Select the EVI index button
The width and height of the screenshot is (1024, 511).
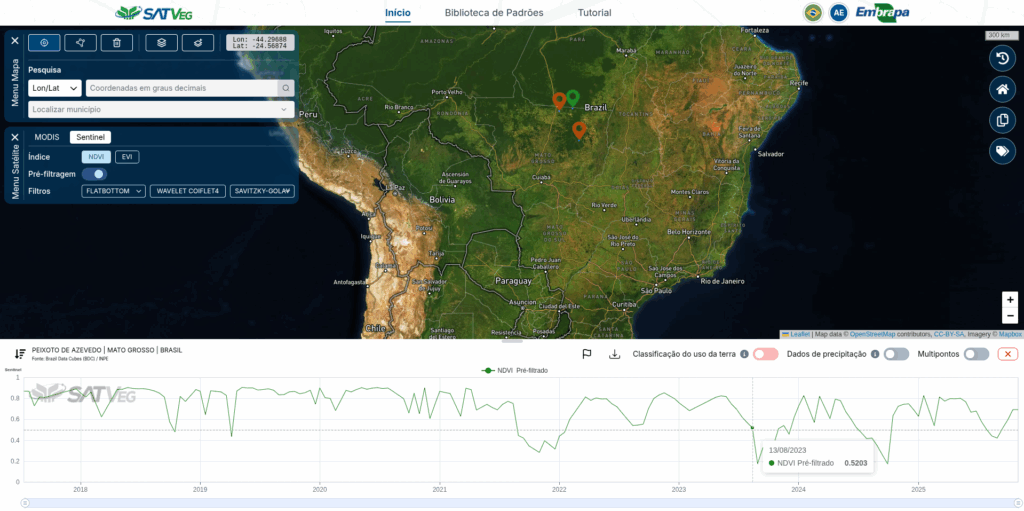tap(127, 157)
